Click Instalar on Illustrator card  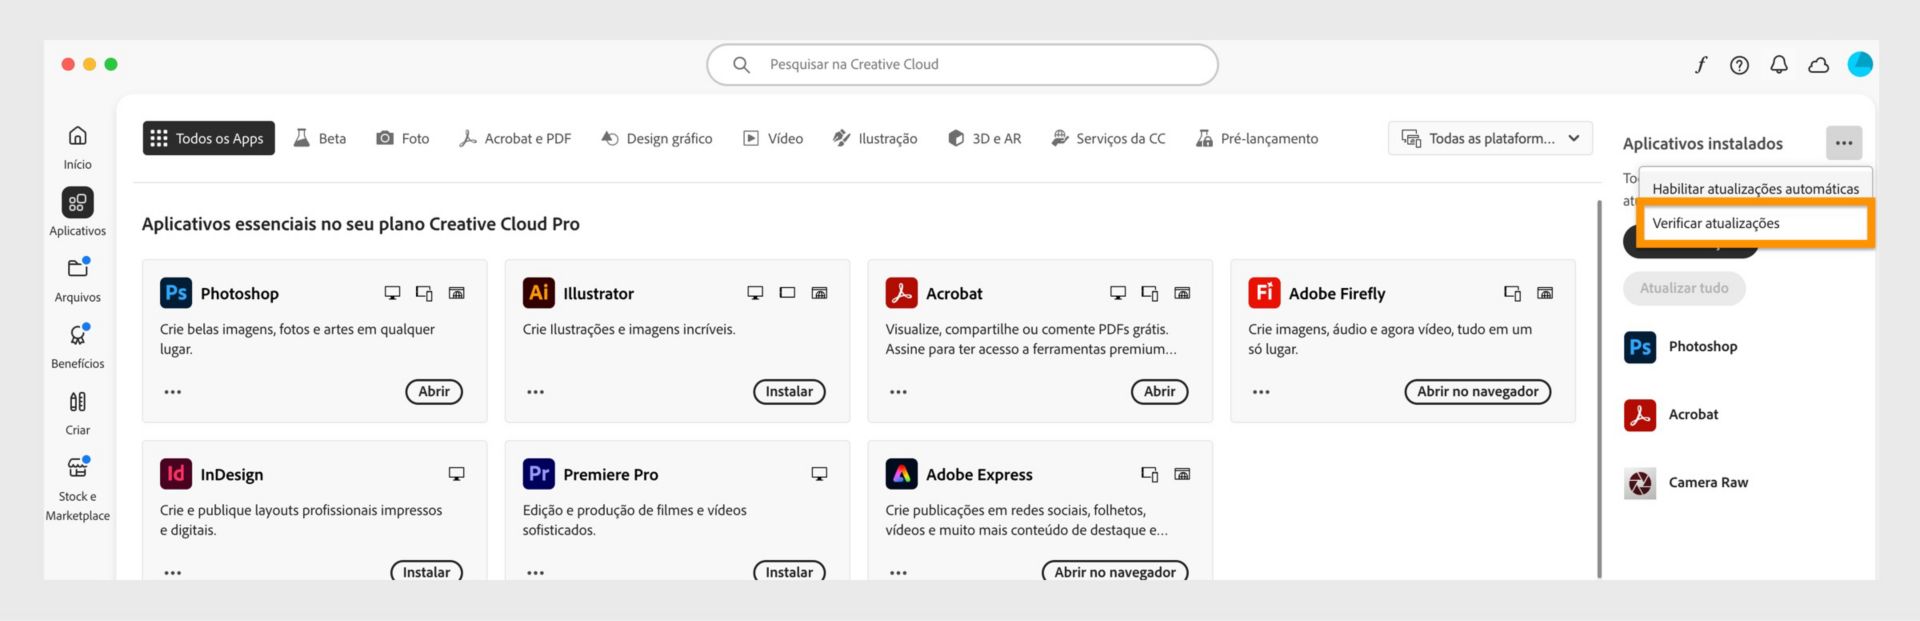789,392
